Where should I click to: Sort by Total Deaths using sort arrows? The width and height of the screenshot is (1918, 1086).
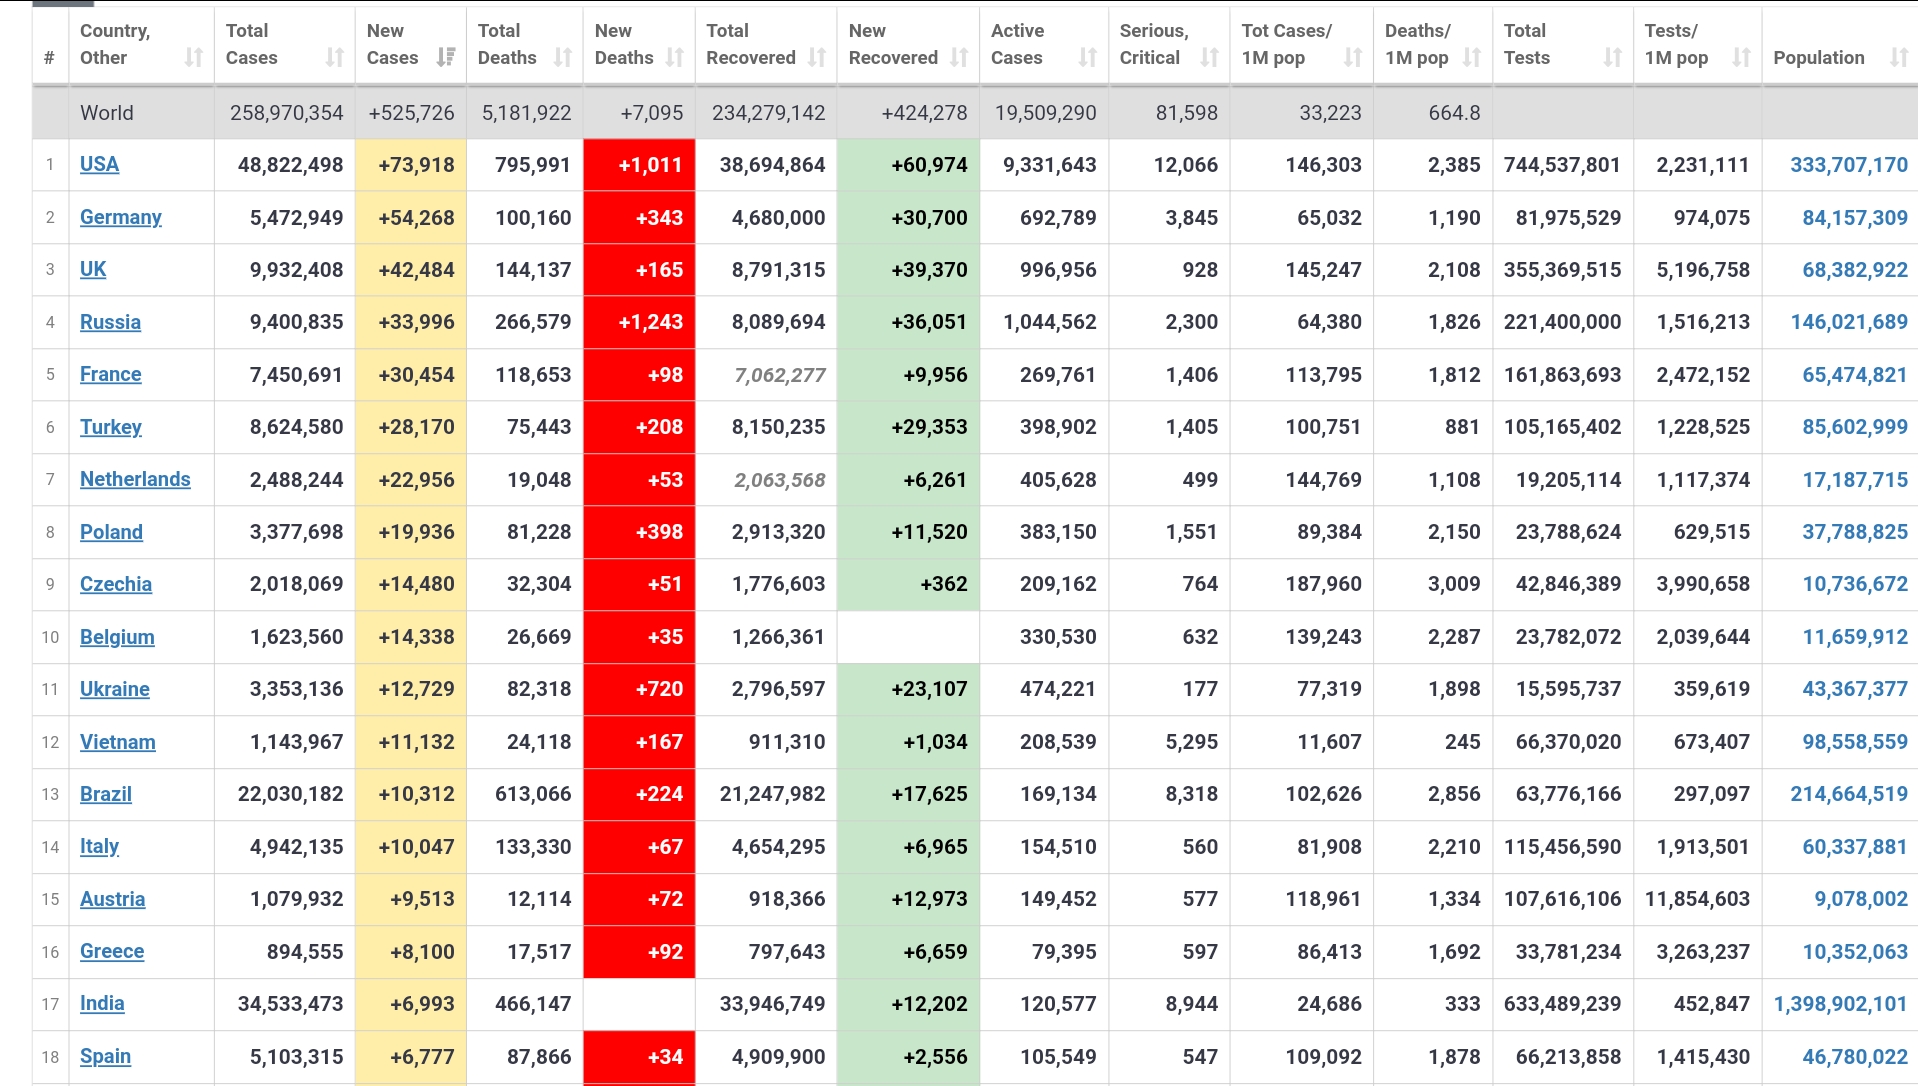point(563,58)
